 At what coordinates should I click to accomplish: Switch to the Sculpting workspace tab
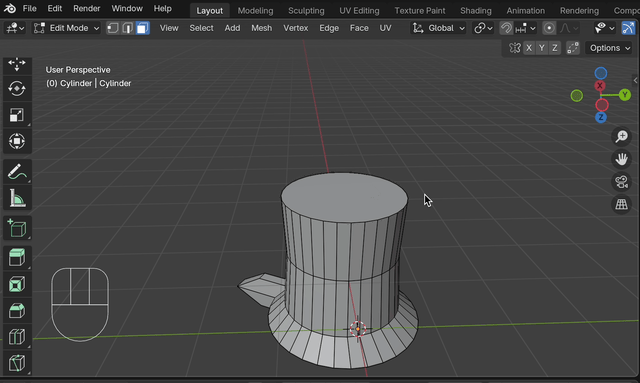(x=306, y=11)
